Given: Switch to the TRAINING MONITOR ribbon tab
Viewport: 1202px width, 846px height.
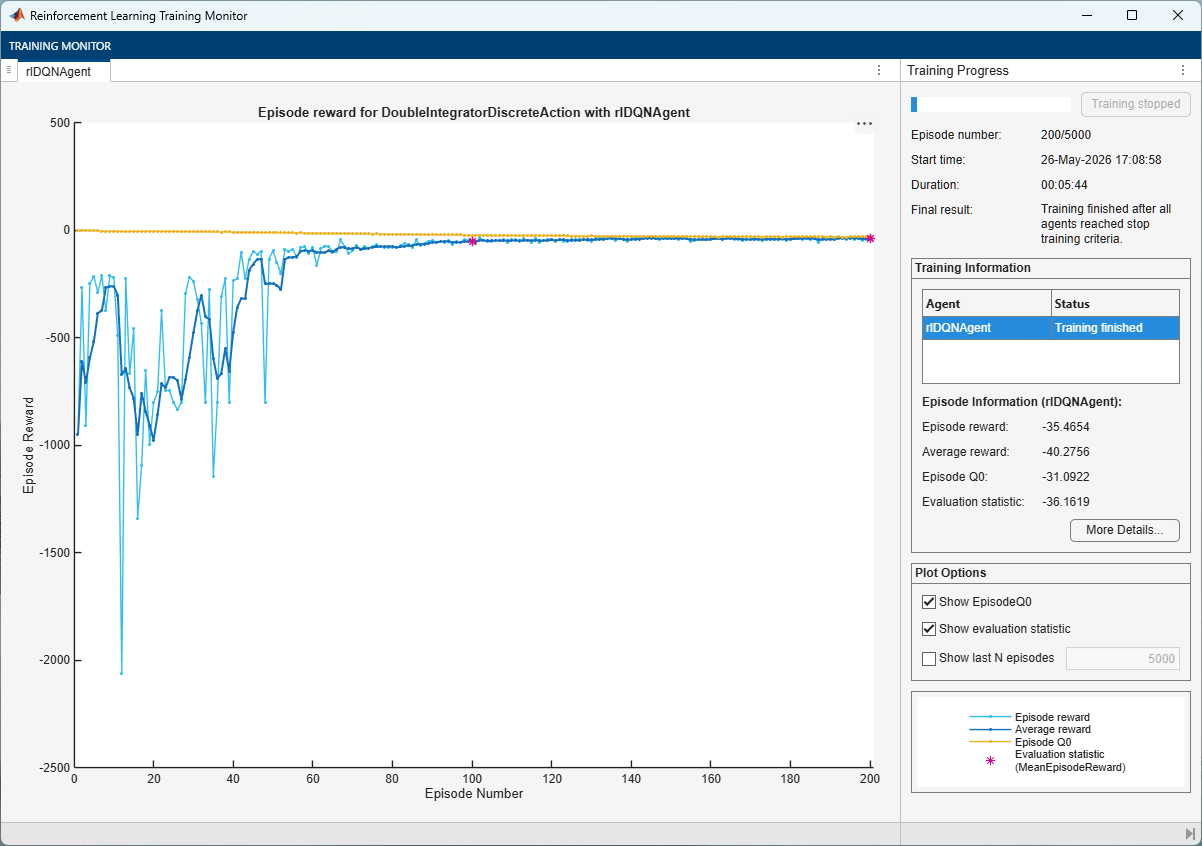Looking at the screenshot, I should (60, 46).
